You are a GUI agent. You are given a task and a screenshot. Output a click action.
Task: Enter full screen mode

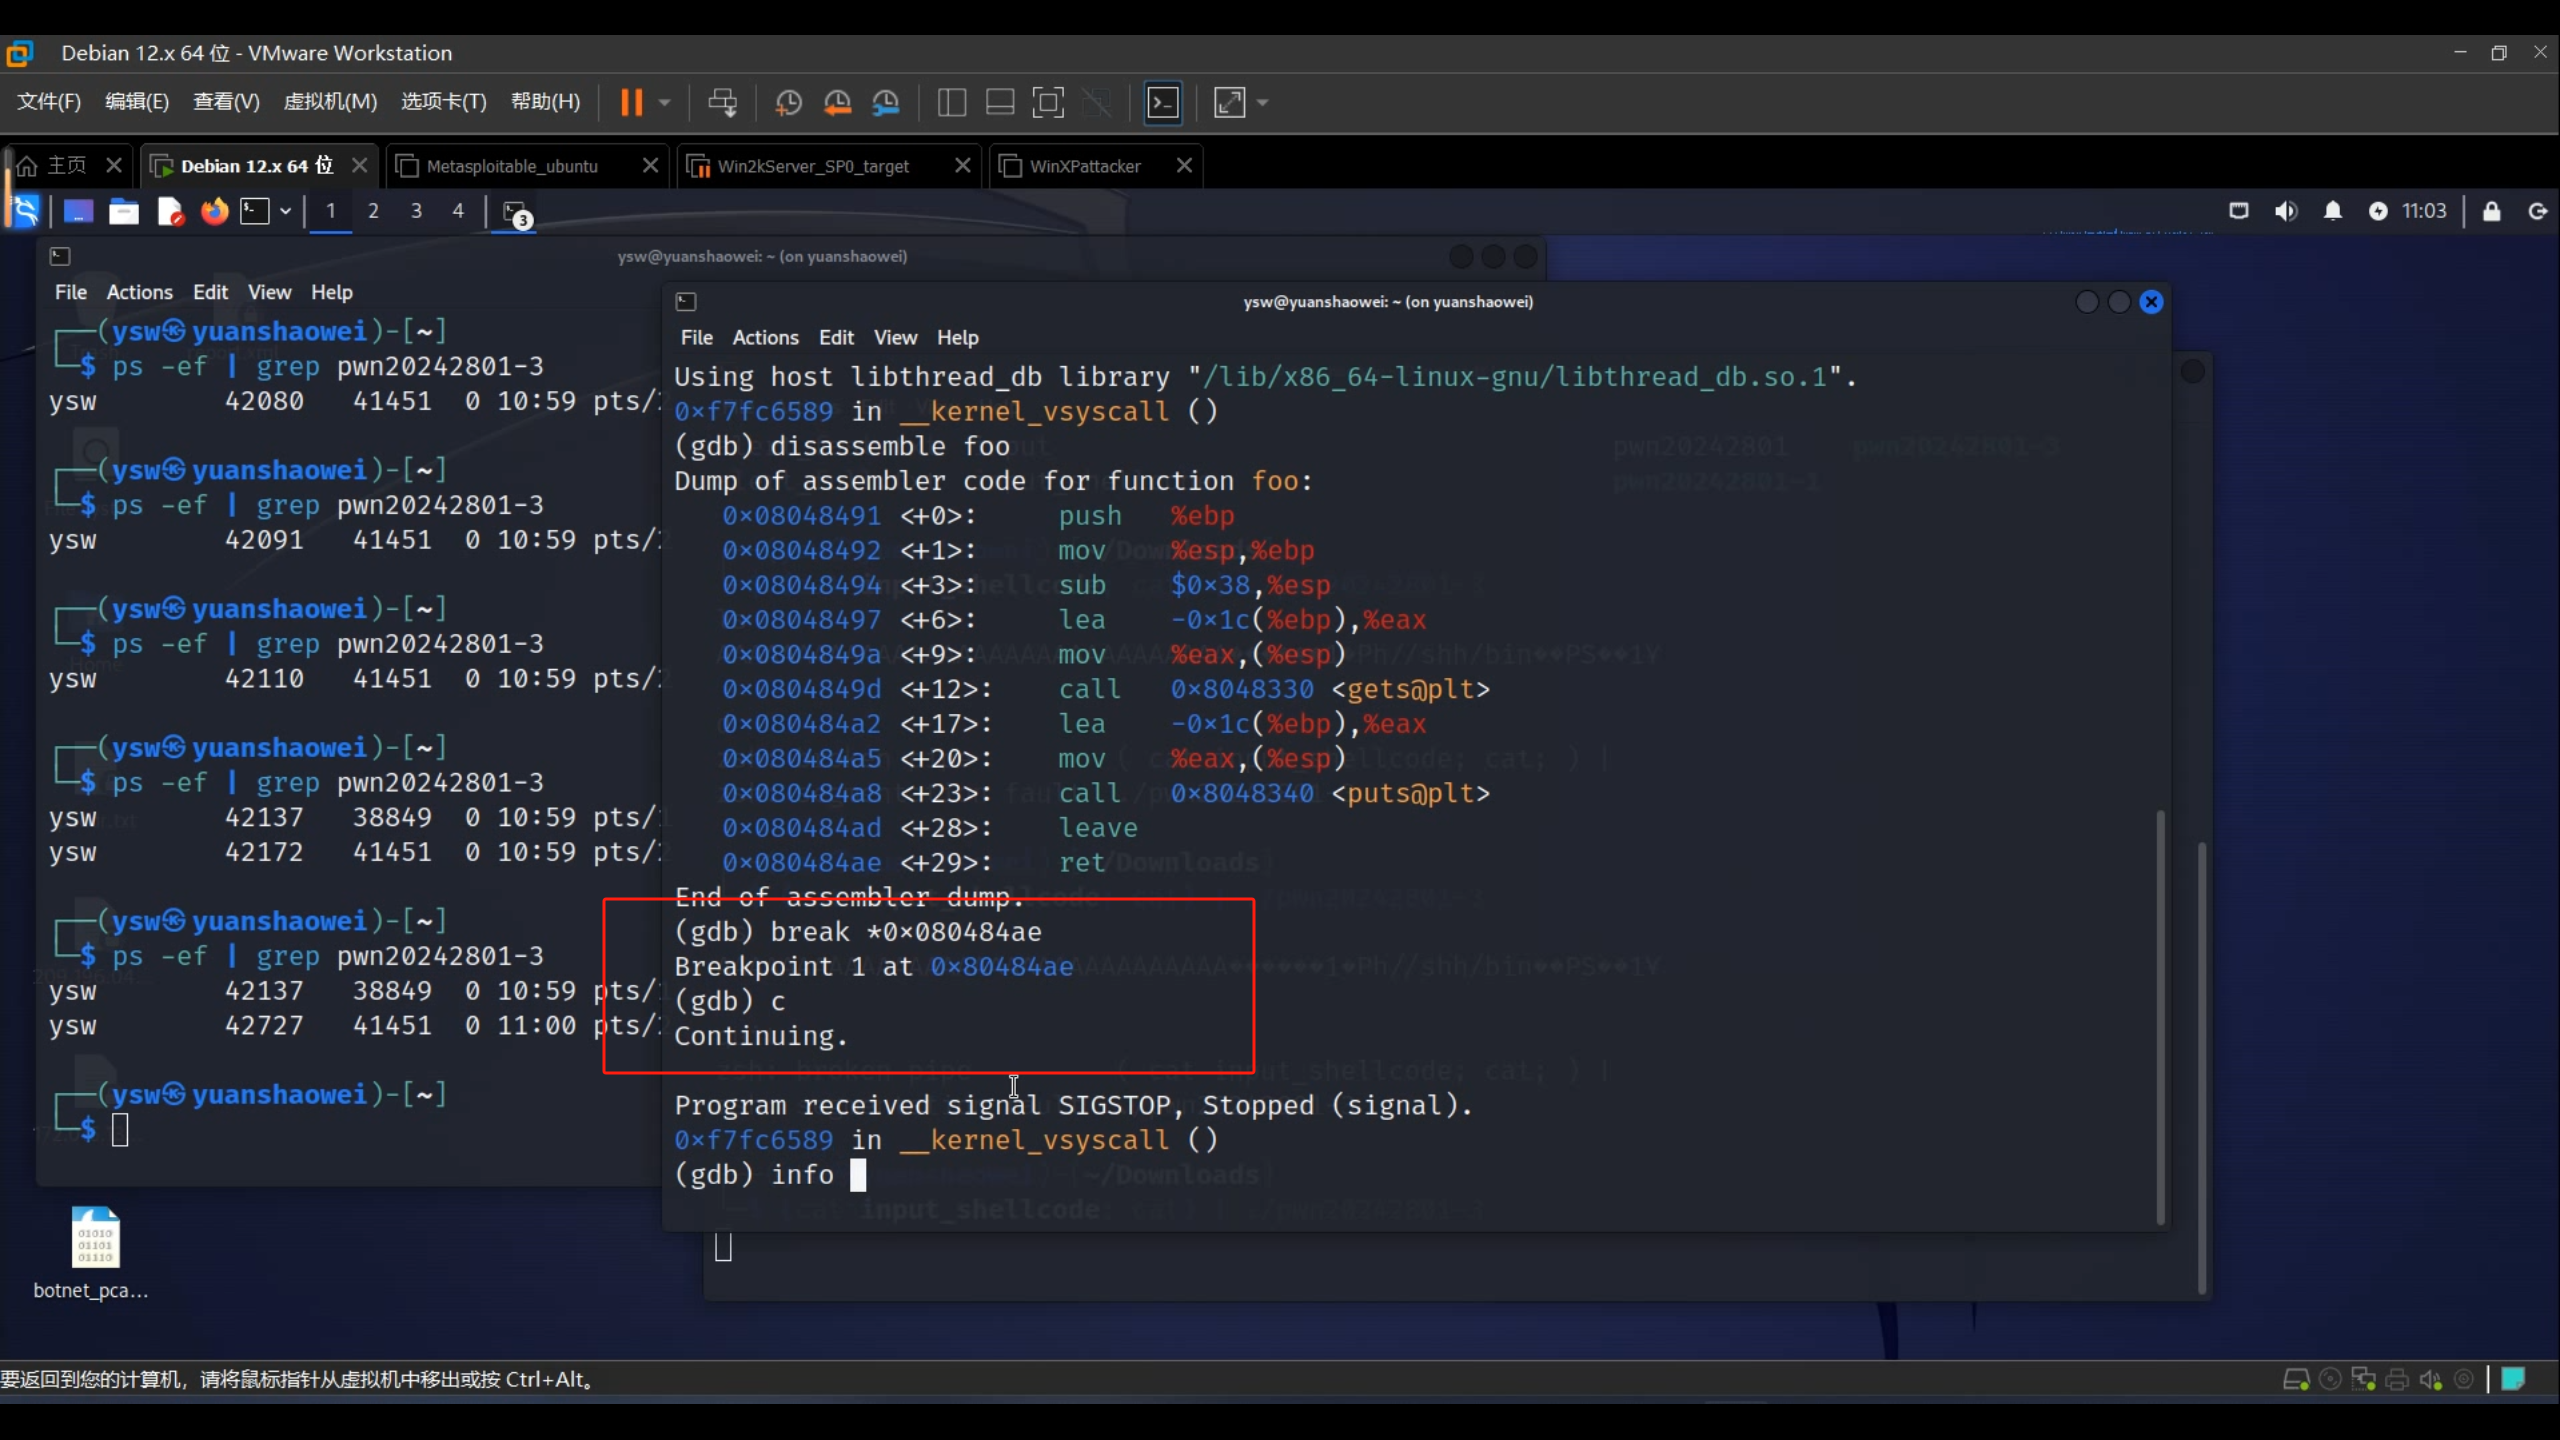coord(1047,102)
